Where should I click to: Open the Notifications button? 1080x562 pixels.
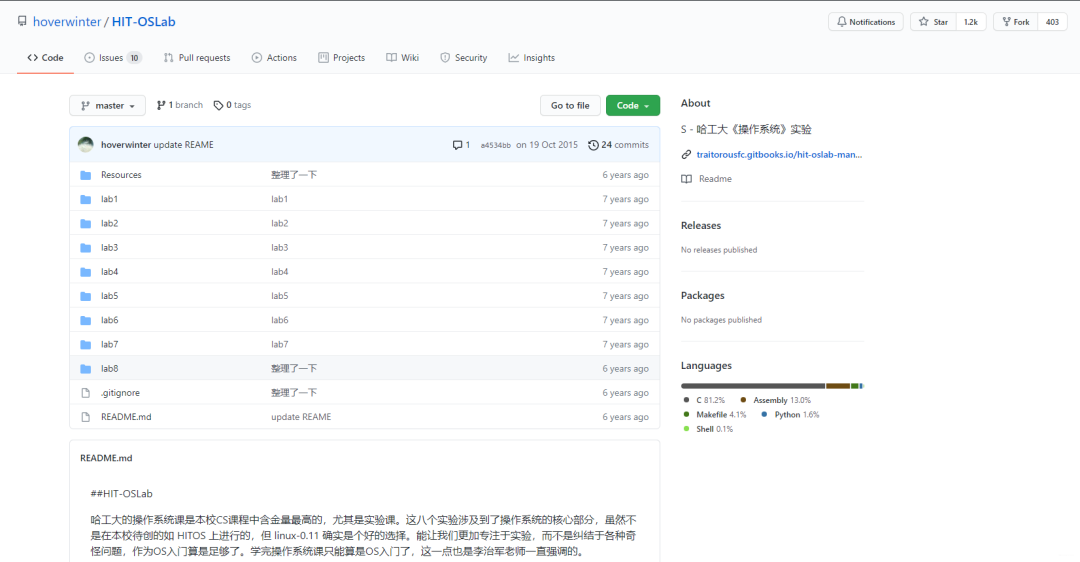pos(866,22)
